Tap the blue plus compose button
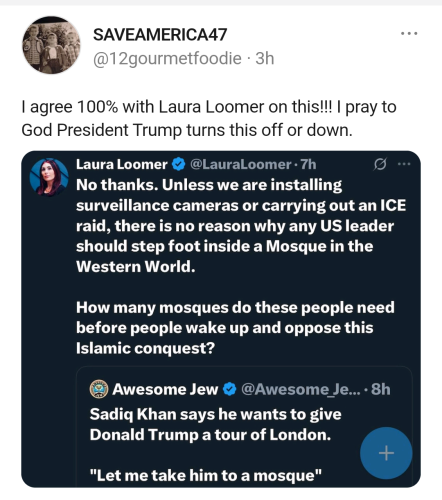442x500 pixels. [386, 453]
